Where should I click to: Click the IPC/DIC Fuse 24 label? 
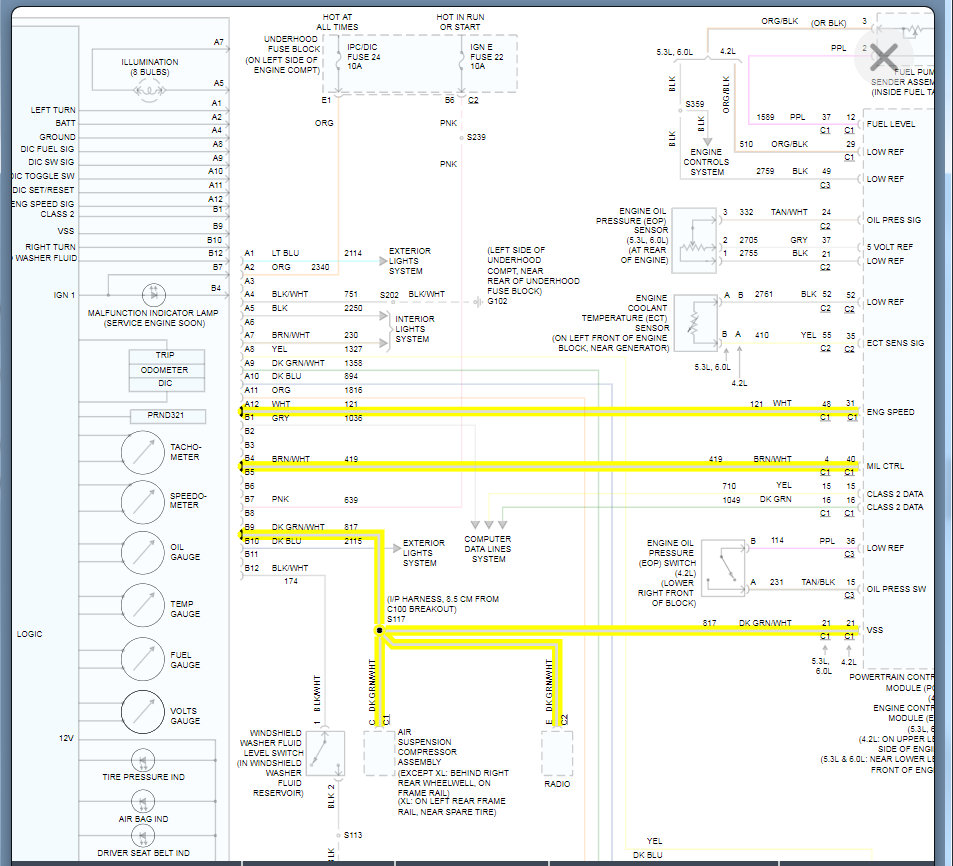pos(363,54)
